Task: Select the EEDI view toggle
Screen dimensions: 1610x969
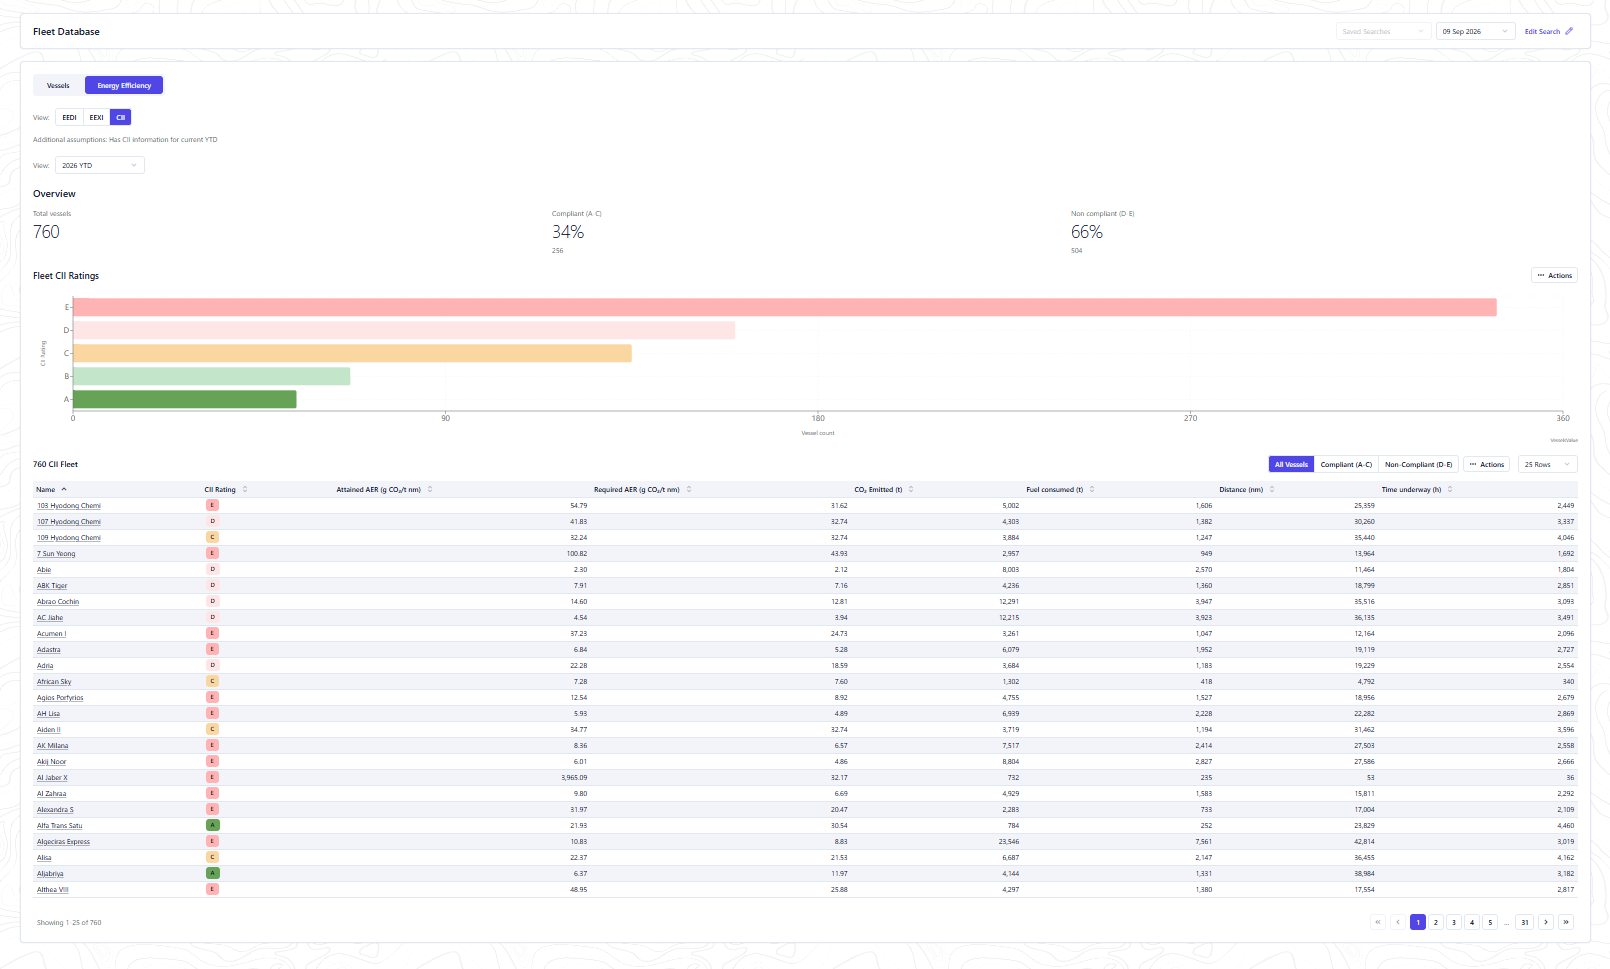Action: coord(69,117)
